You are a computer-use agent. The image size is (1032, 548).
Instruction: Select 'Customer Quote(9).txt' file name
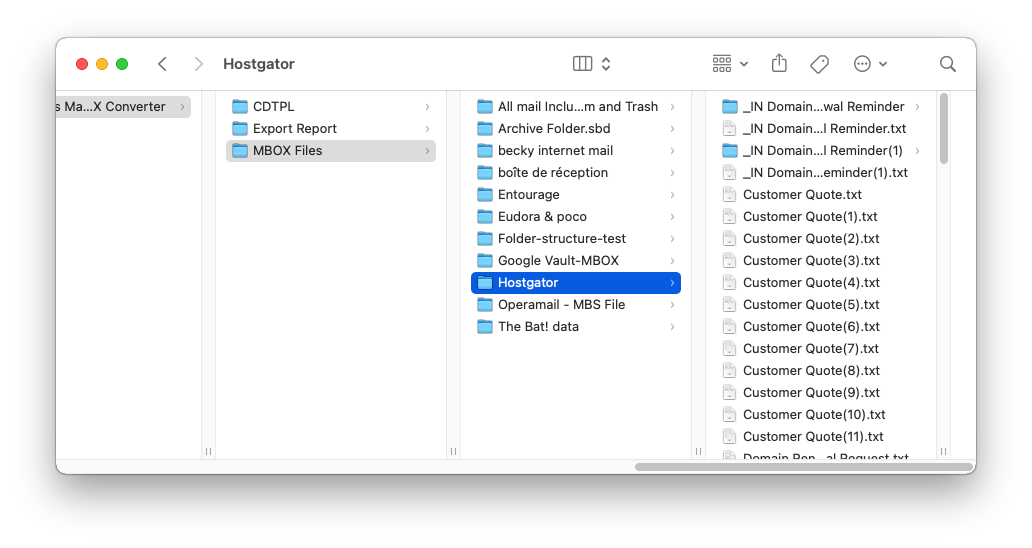812,392
